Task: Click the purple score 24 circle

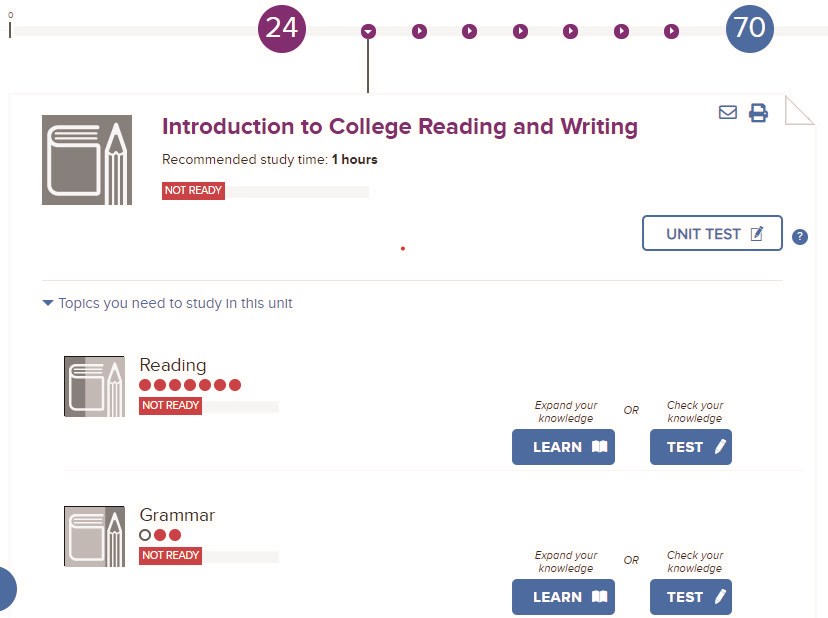Action: [x=281, y=29]
